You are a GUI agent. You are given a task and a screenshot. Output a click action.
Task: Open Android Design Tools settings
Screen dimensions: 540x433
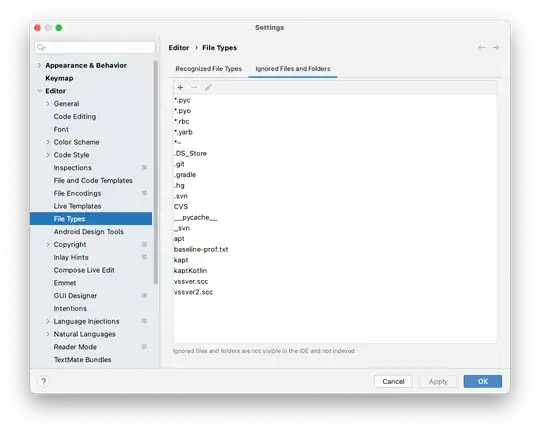pos(89,232)
